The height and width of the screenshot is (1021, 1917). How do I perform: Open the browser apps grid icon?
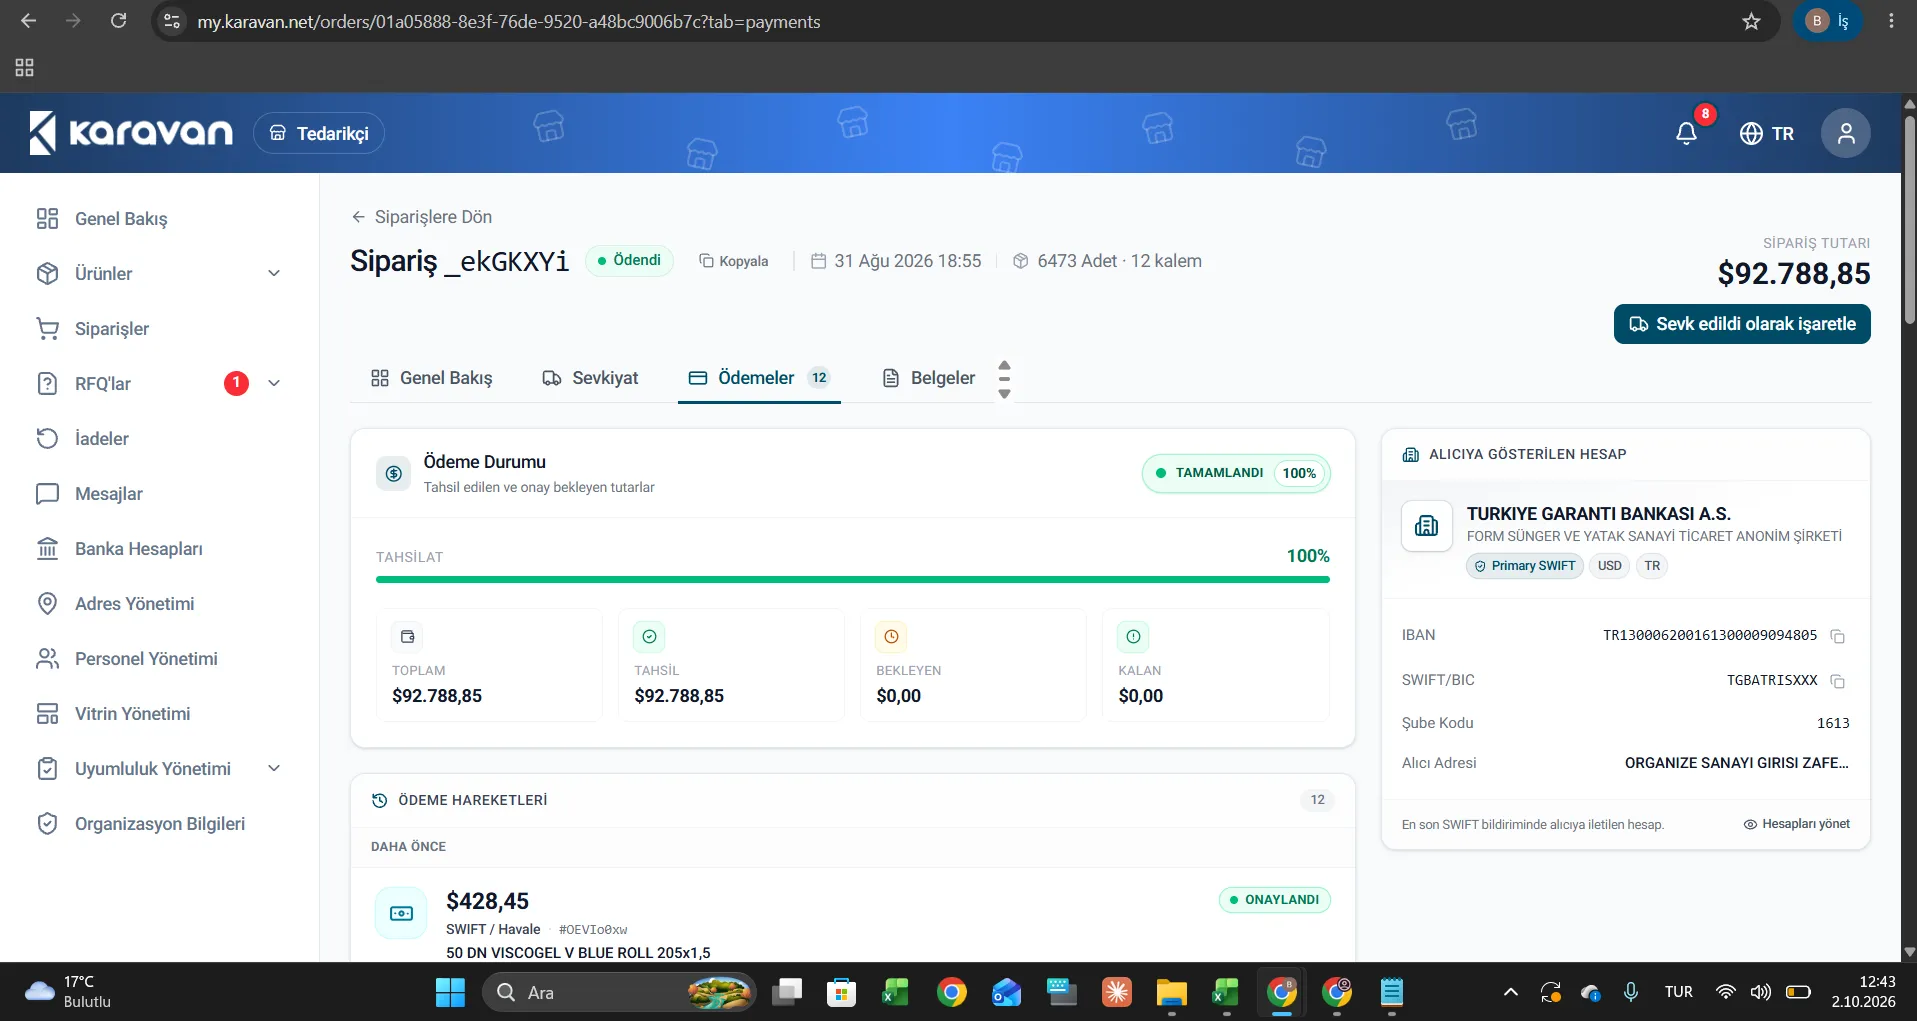click(24, 67)
